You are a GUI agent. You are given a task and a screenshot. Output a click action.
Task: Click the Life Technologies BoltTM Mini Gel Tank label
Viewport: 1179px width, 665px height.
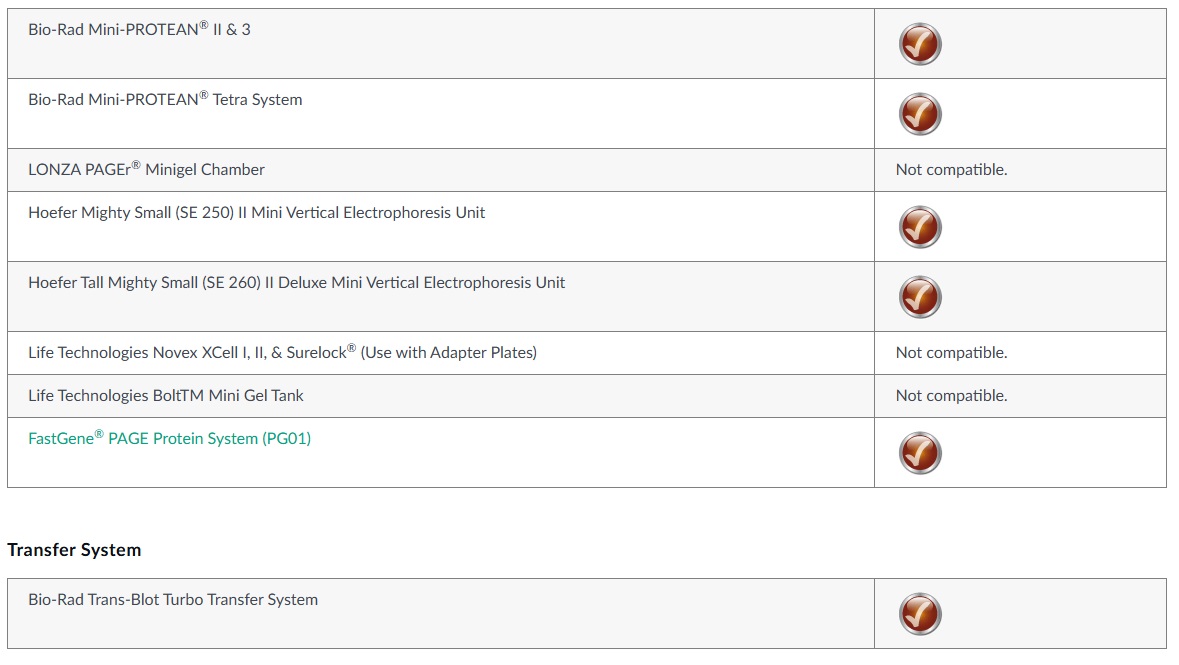(165, 396)
